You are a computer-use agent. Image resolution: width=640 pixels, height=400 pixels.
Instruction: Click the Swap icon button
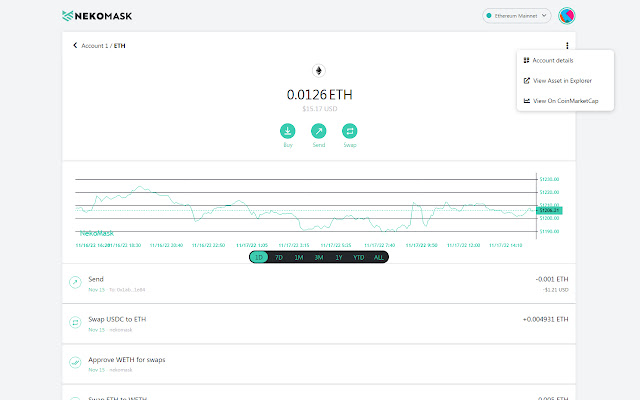(349, 130)
